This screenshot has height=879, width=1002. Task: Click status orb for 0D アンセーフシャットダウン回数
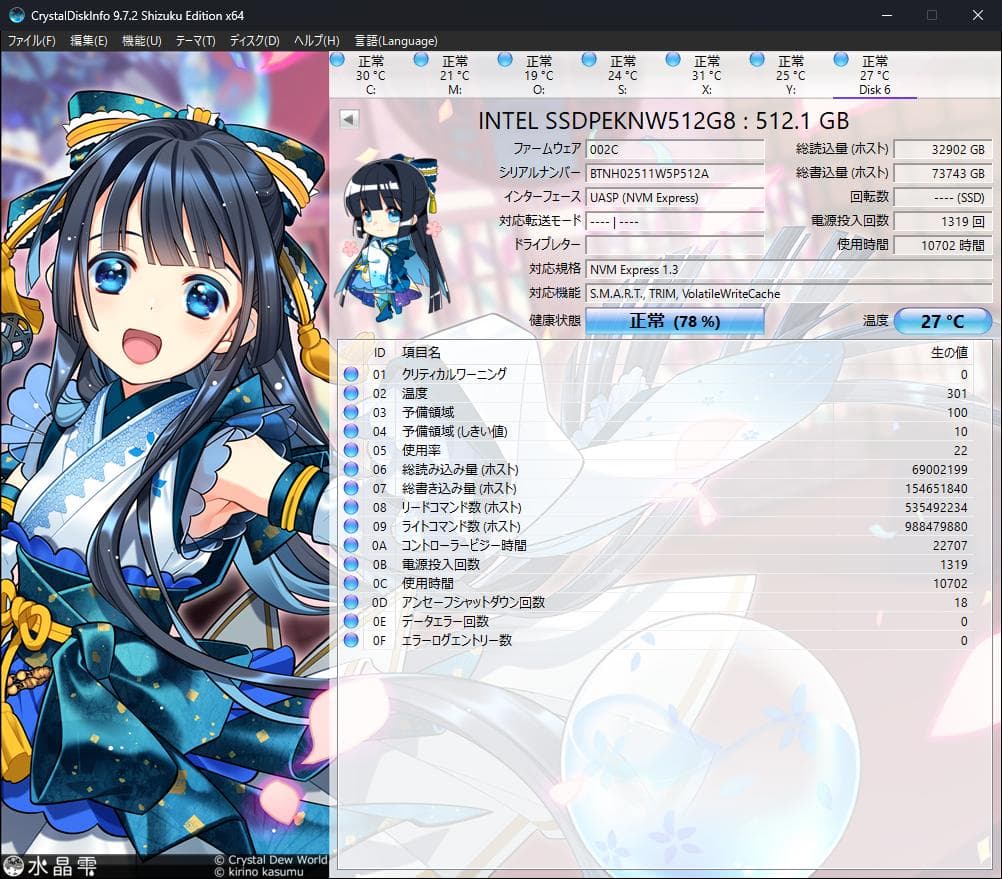click(351, 602)
